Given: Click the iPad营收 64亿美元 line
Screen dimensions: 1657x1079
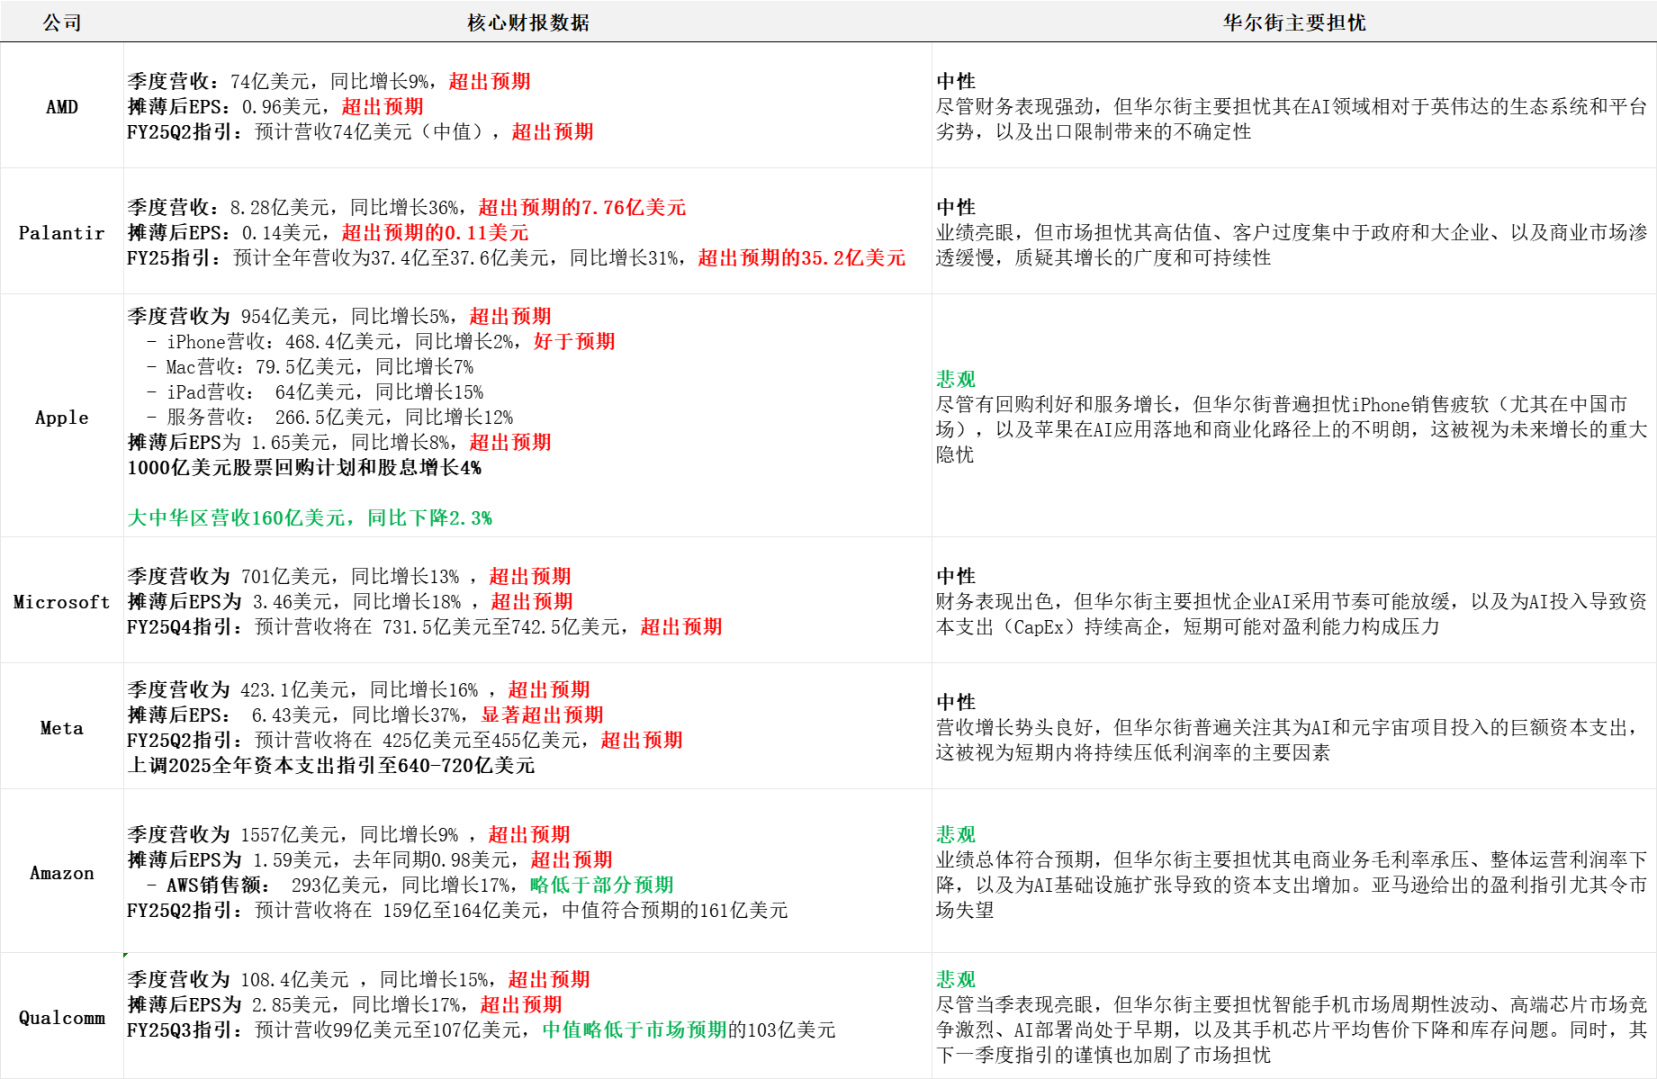Looking at the screenshot, I should [315, 391].
